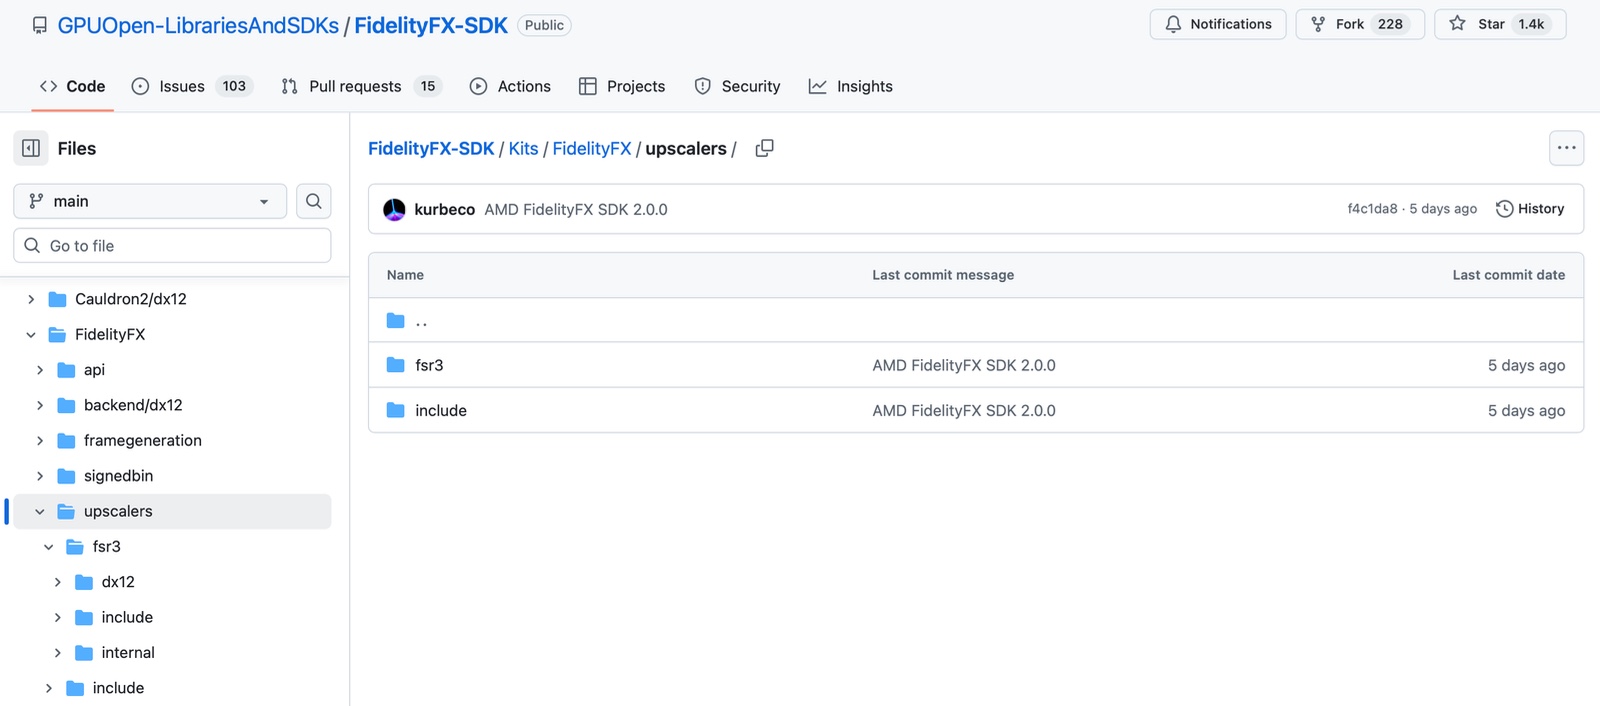Open the Security tab
Viewport: 1600px width, 706px height.
(737, 86)
